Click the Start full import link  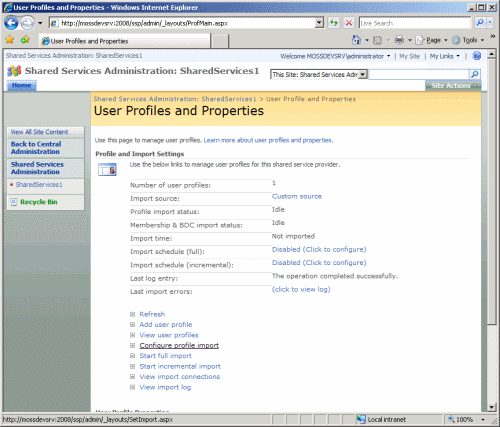pos(165,356)
